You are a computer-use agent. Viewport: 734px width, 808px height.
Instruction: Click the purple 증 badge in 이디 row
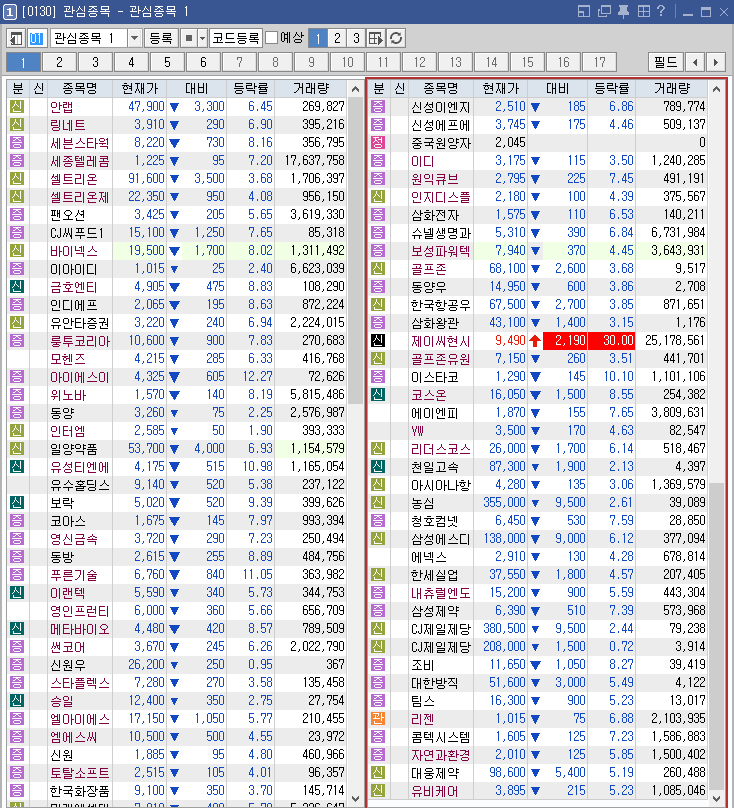point(378,161)
